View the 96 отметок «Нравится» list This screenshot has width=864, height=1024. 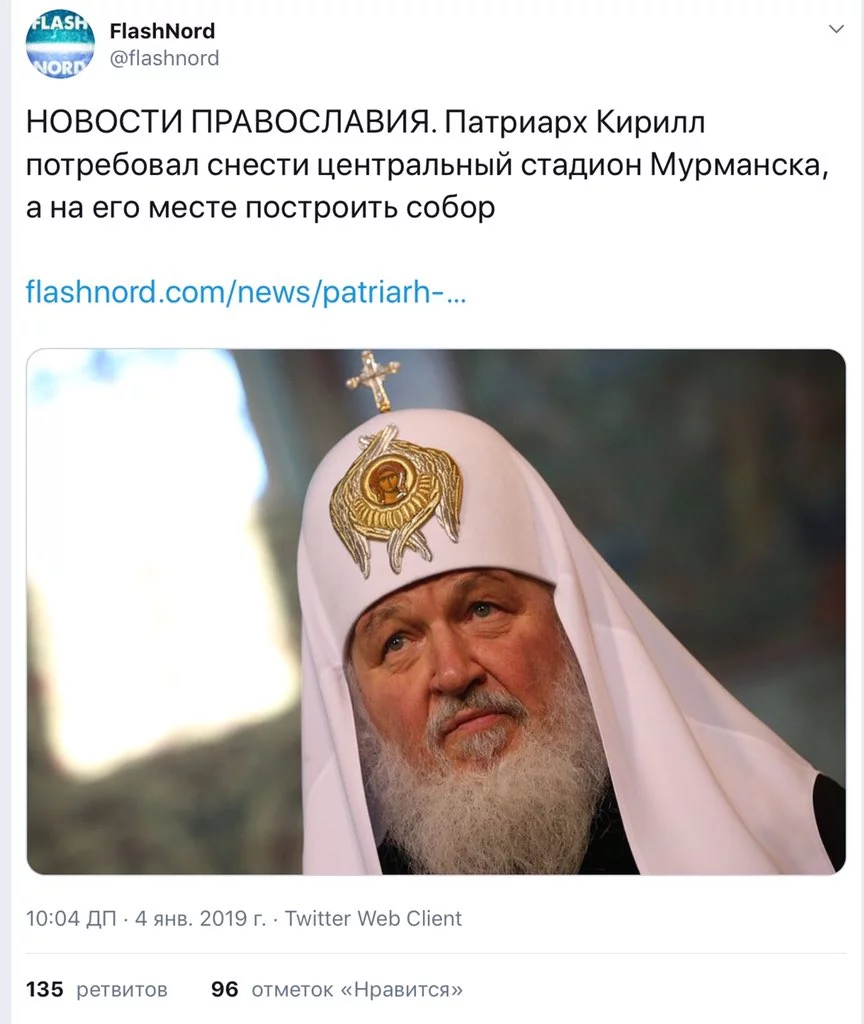tap(336, 989)
